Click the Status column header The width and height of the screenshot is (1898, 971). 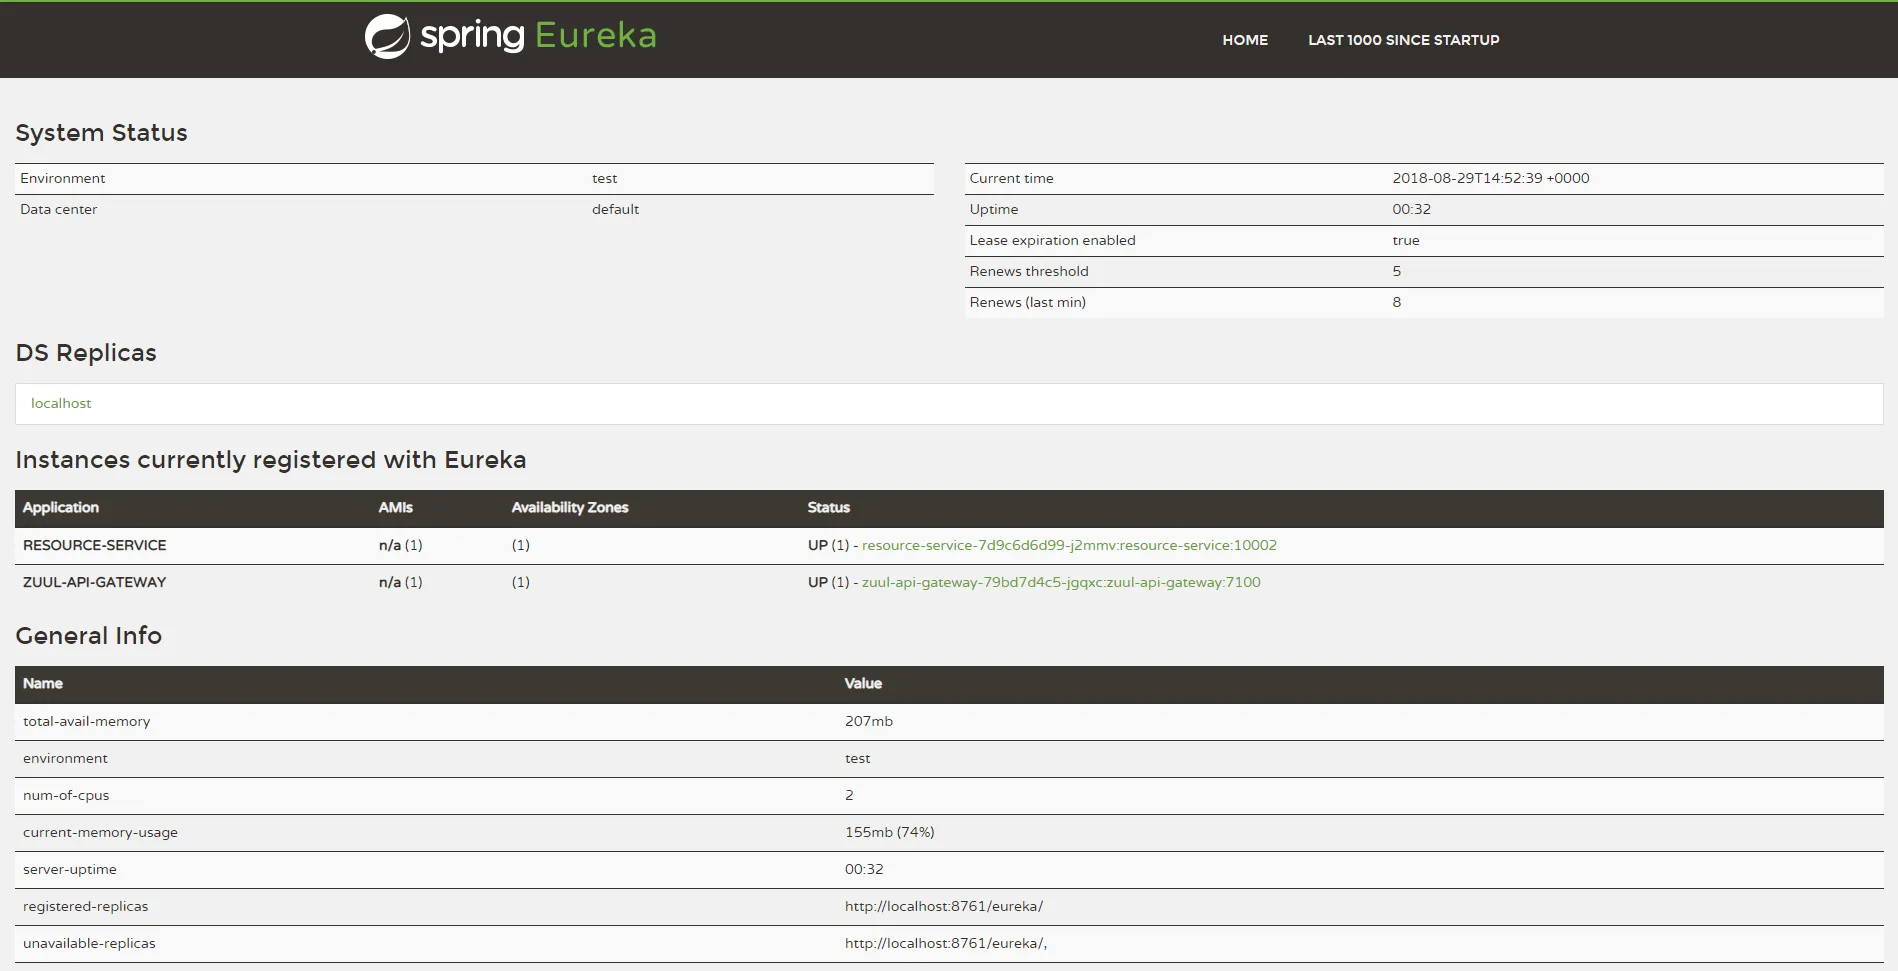829,508
